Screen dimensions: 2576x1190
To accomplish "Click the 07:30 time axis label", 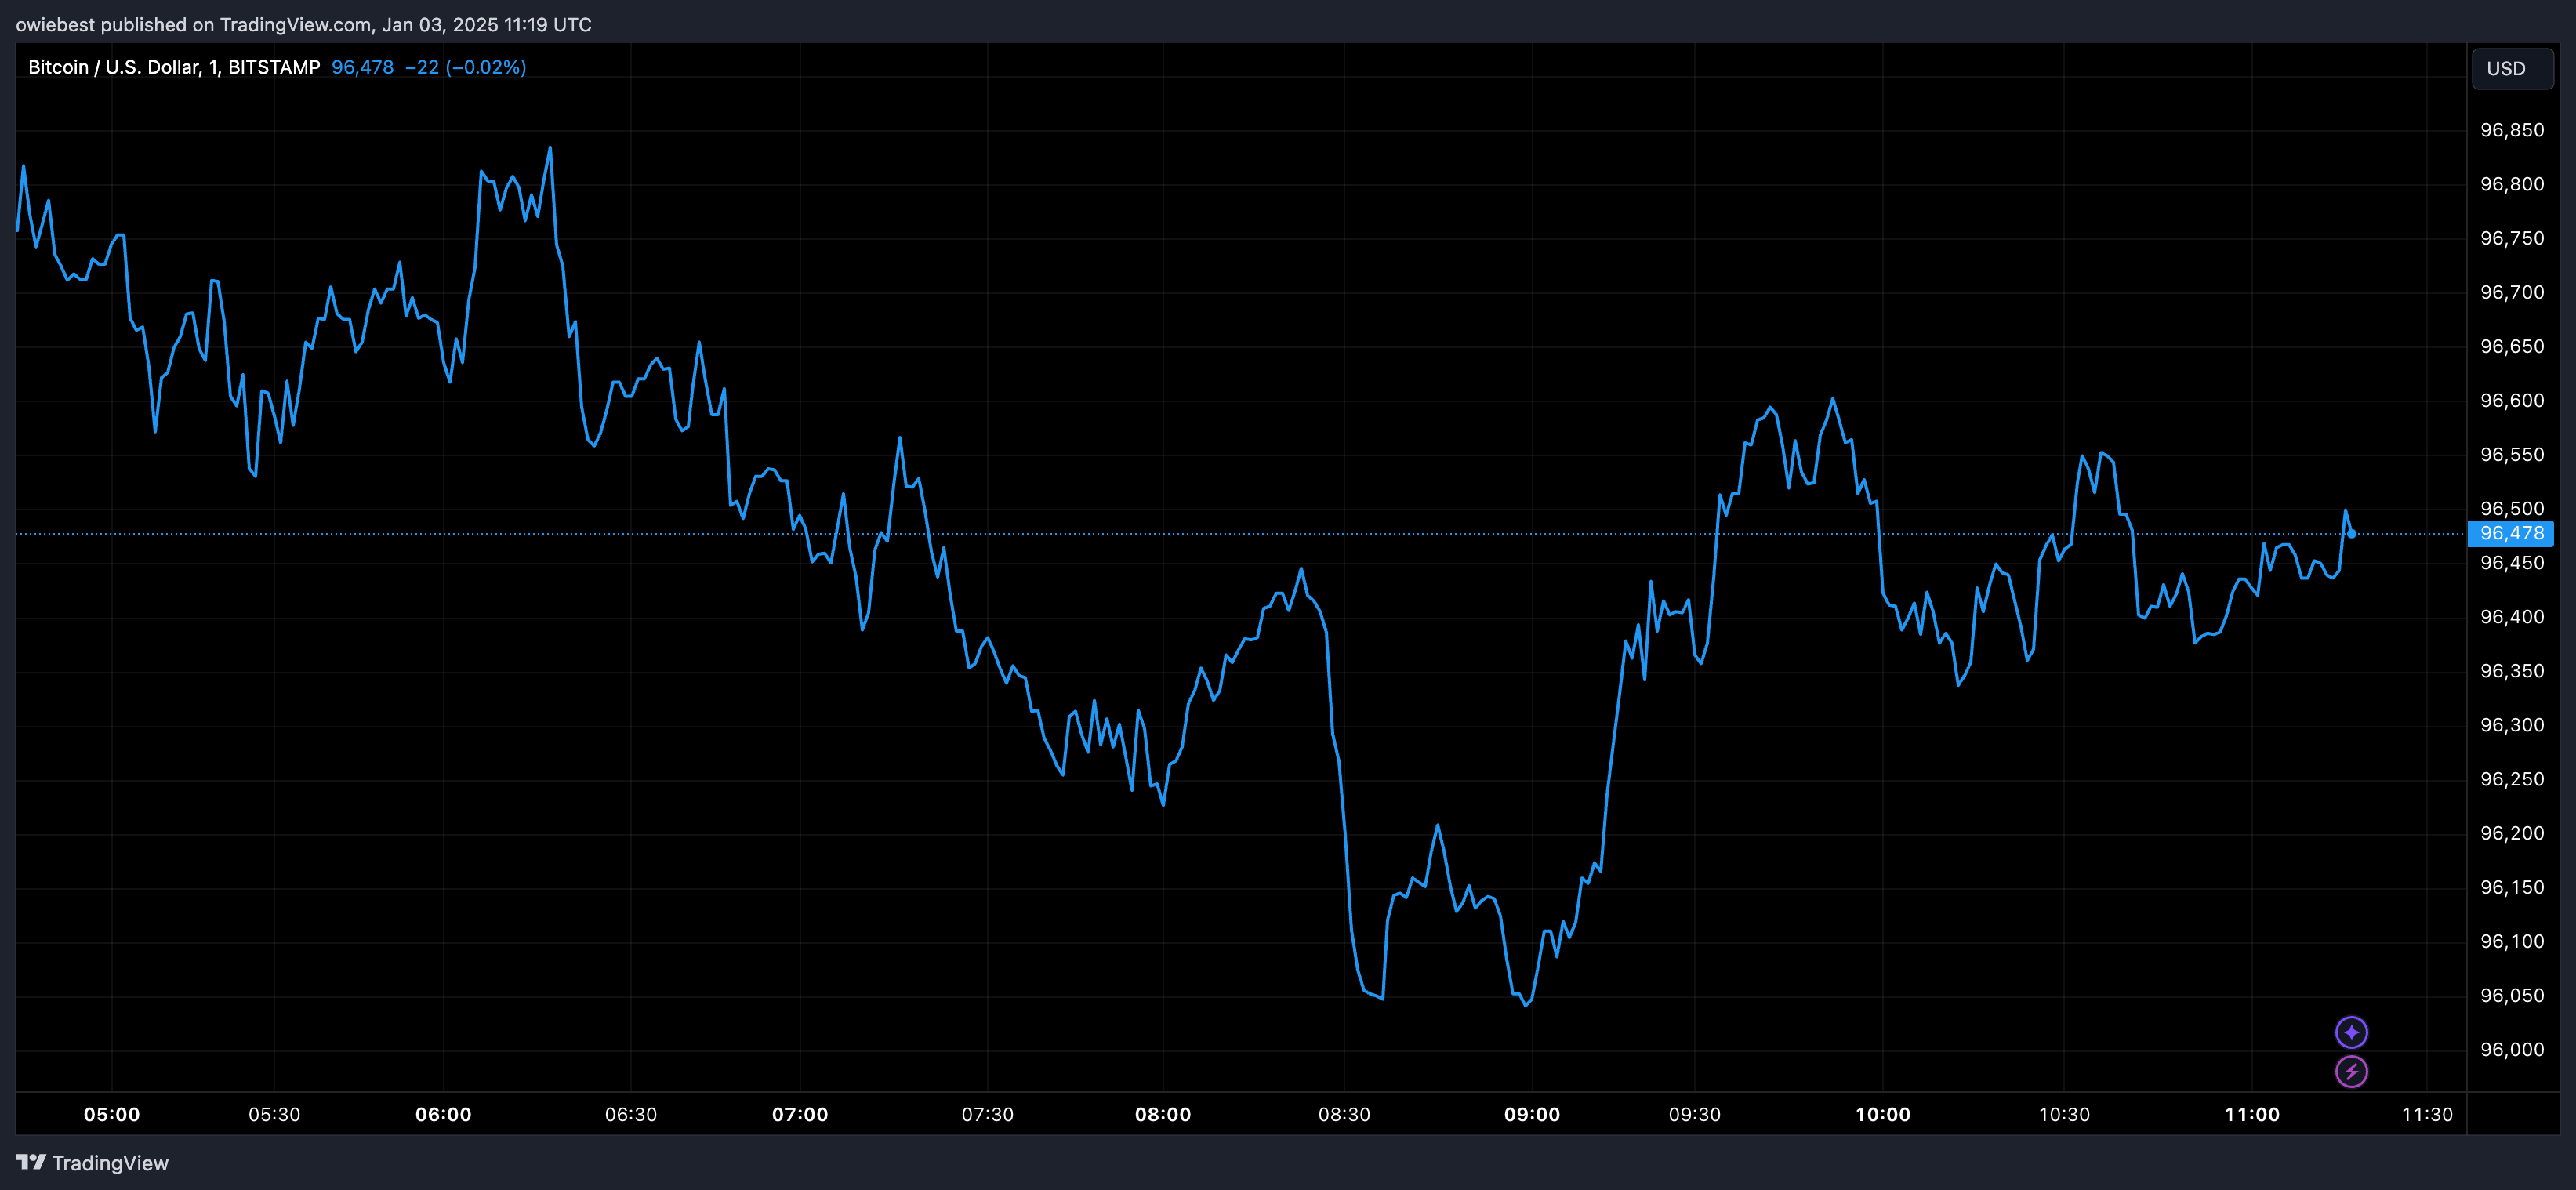I will [x=987, y=1114].
